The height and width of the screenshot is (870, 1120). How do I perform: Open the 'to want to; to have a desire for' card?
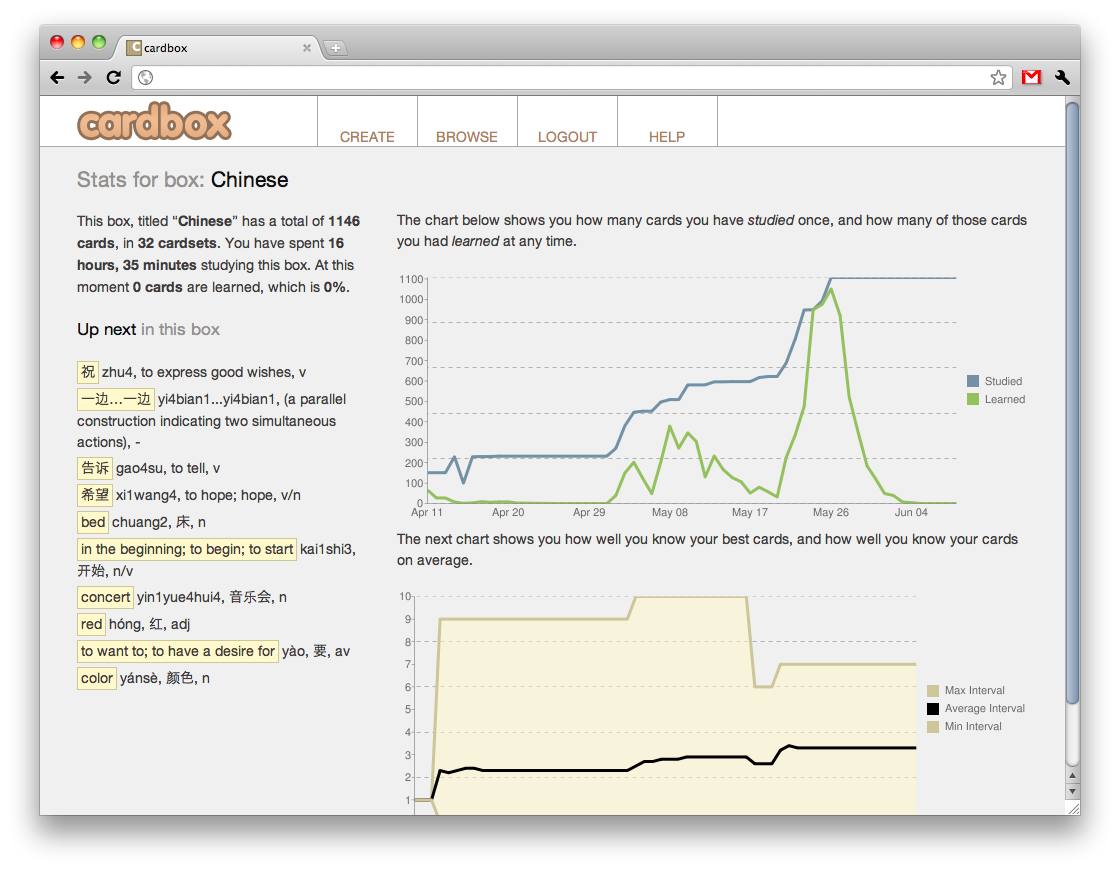pyautogui.click(x=178, y=651)
